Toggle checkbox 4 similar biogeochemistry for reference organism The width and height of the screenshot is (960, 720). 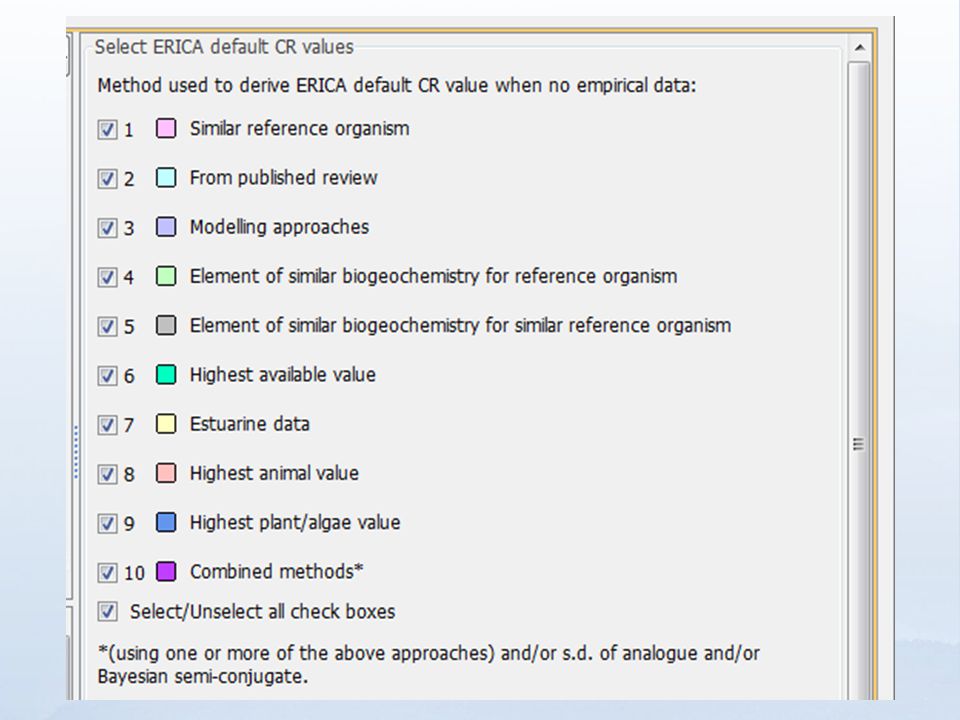click(107, 277)
